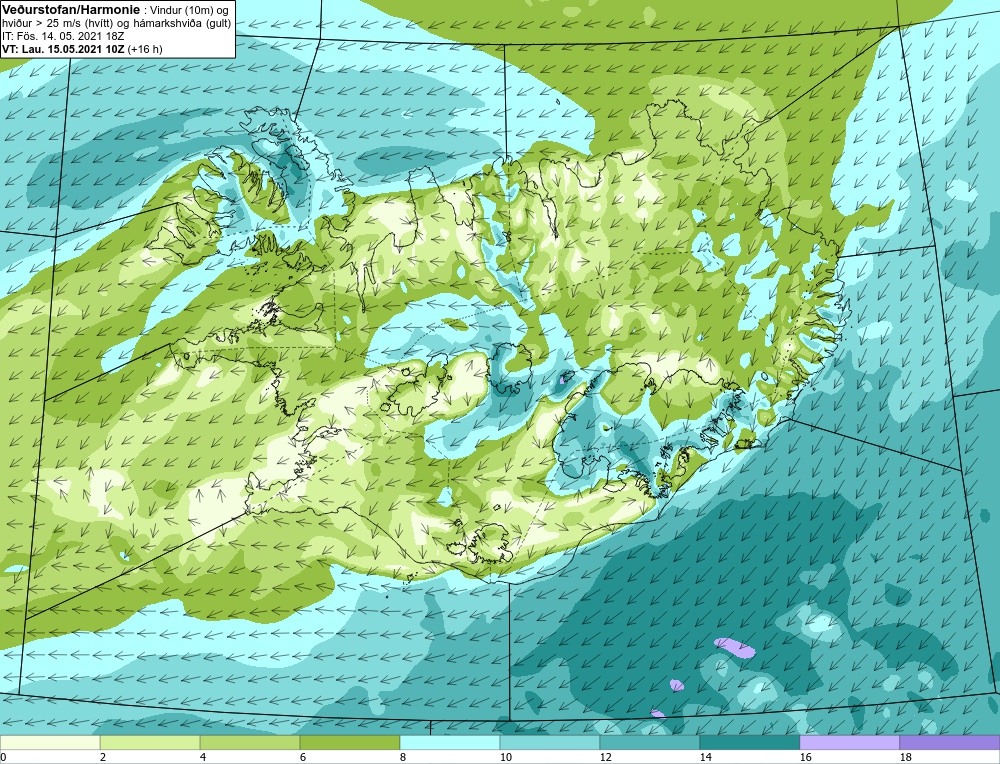This screenshot has width=1000, height=764.
Task: Click the 'IT: Fös. 14. 05. 2021 18Z' text
Action: tap(62, 36)
